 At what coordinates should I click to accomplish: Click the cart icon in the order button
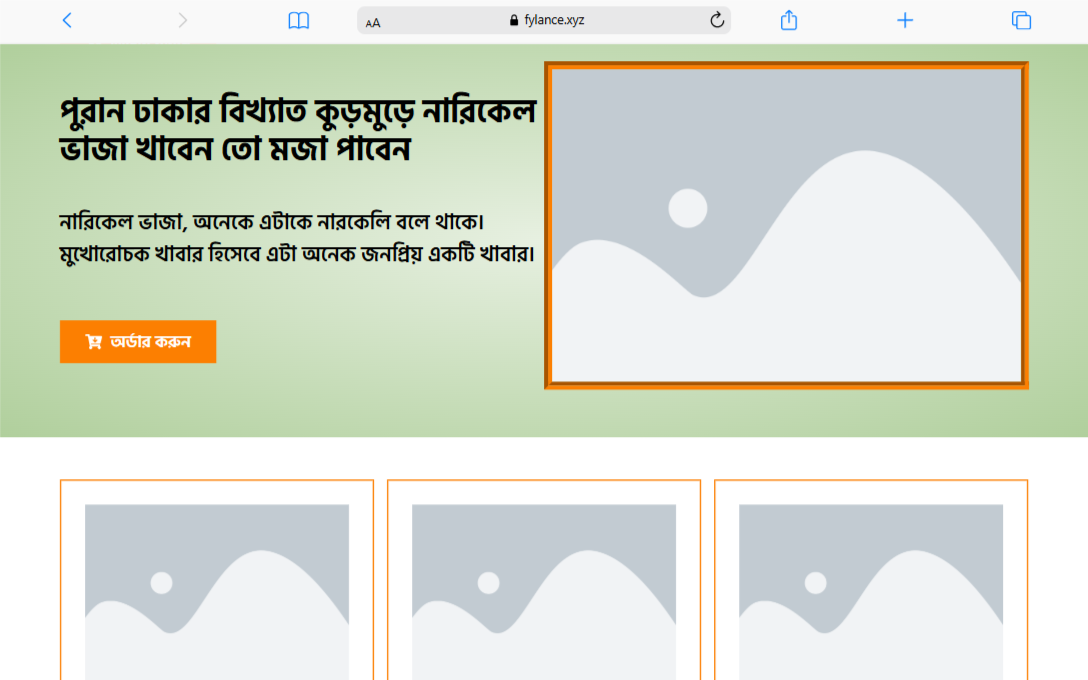click(94, 342)
